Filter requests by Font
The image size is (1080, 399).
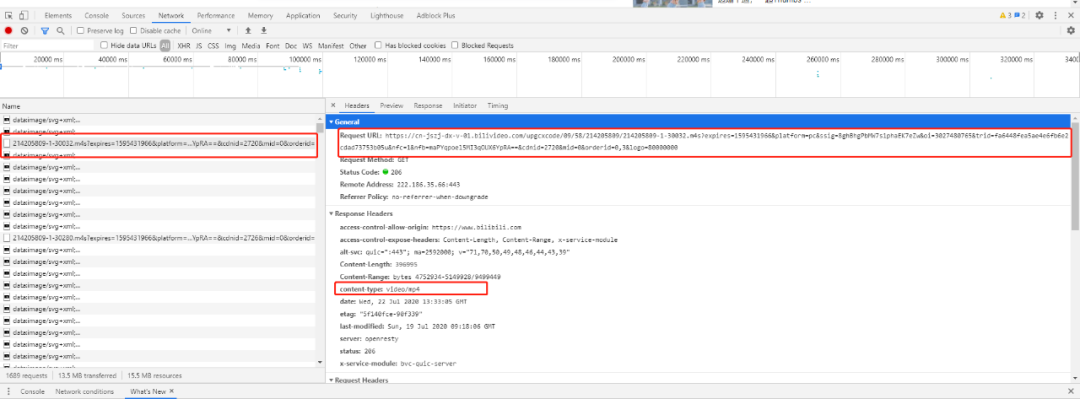[273, 45]
